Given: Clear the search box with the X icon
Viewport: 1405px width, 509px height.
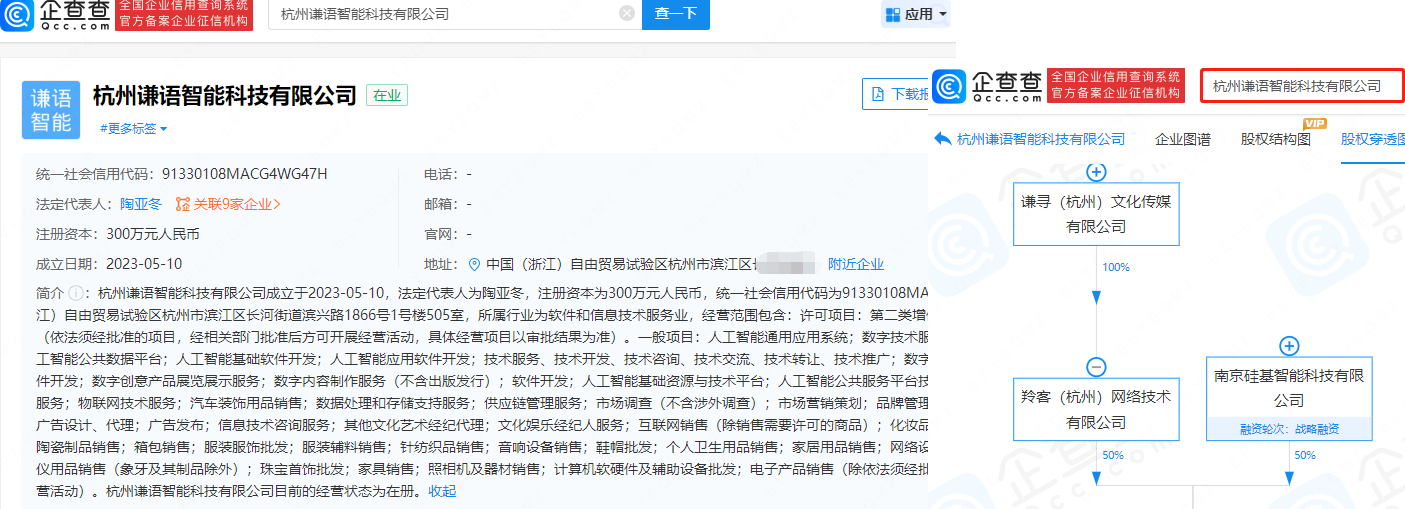Looking at the screenshot, I should click(x=627, y=14).
